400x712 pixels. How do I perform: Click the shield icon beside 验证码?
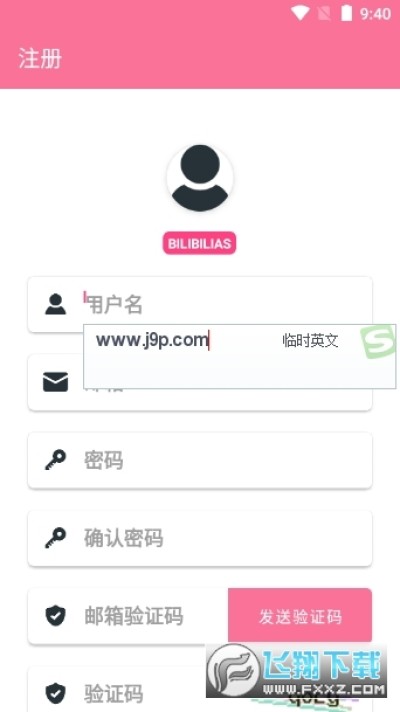tap(55, 693)
